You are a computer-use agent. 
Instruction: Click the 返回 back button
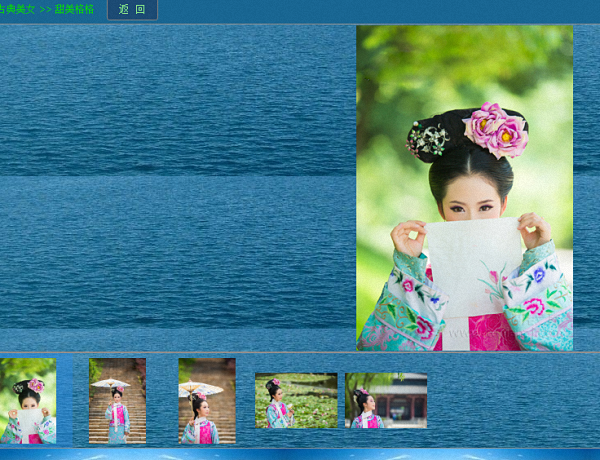click(x=131, y=9)
